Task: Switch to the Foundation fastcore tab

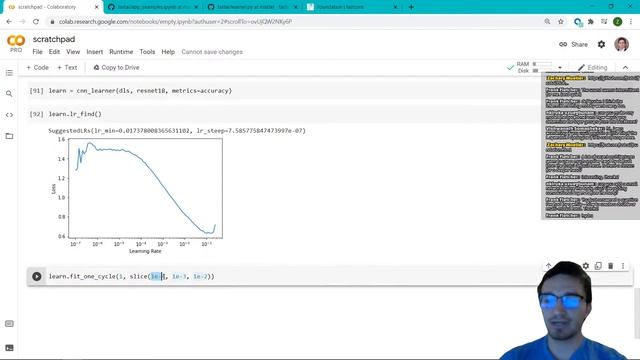Action: click(352, 7)
